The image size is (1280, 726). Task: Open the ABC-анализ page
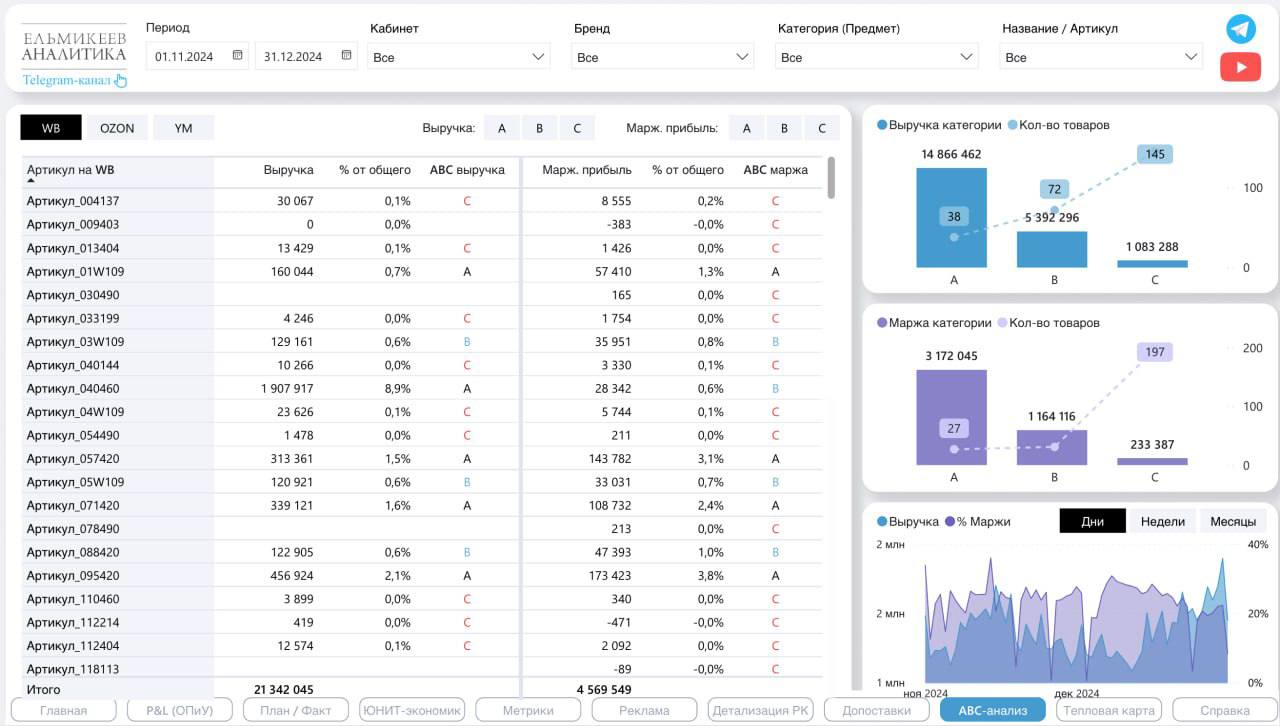pos(993,710)
